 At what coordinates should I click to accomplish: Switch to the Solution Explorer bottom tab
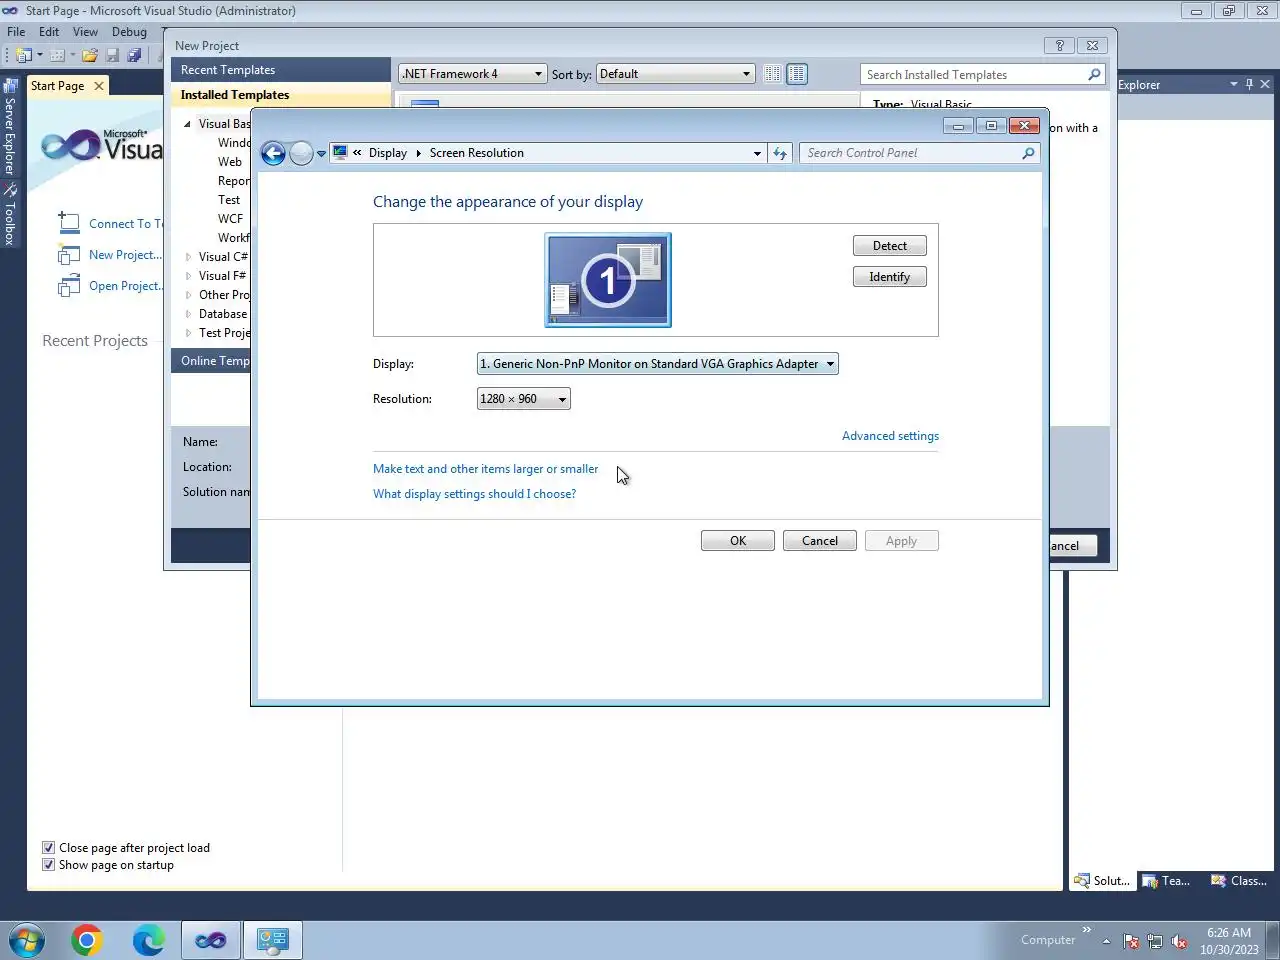[1102, 881]
